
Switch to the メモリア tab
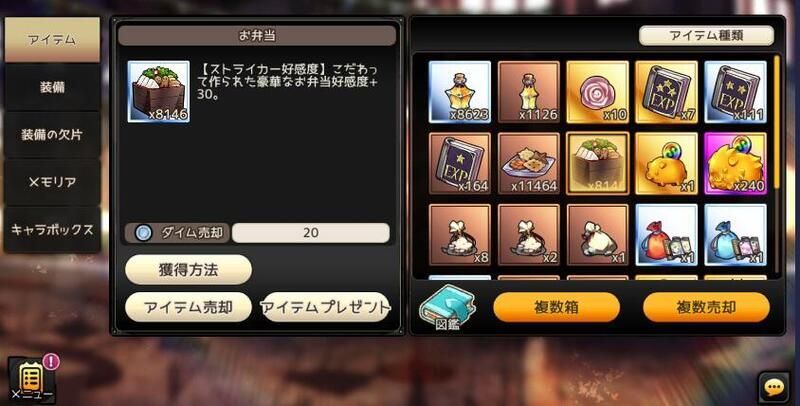coord(52,182)
